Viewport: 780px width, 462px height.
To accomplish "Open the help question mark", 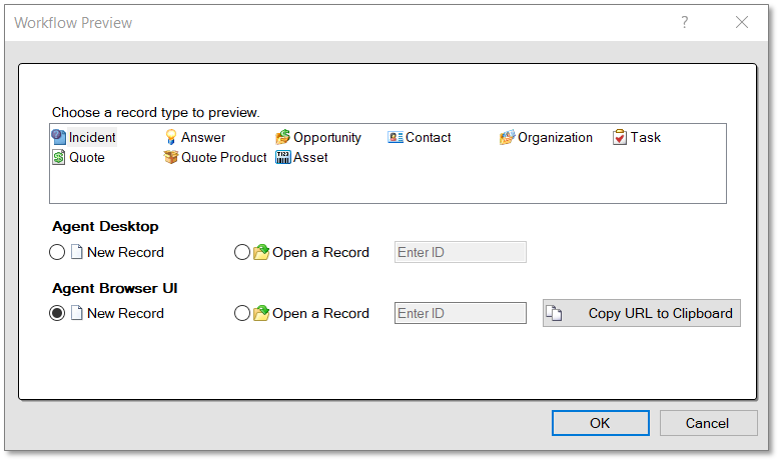I will tap(685, 22).
